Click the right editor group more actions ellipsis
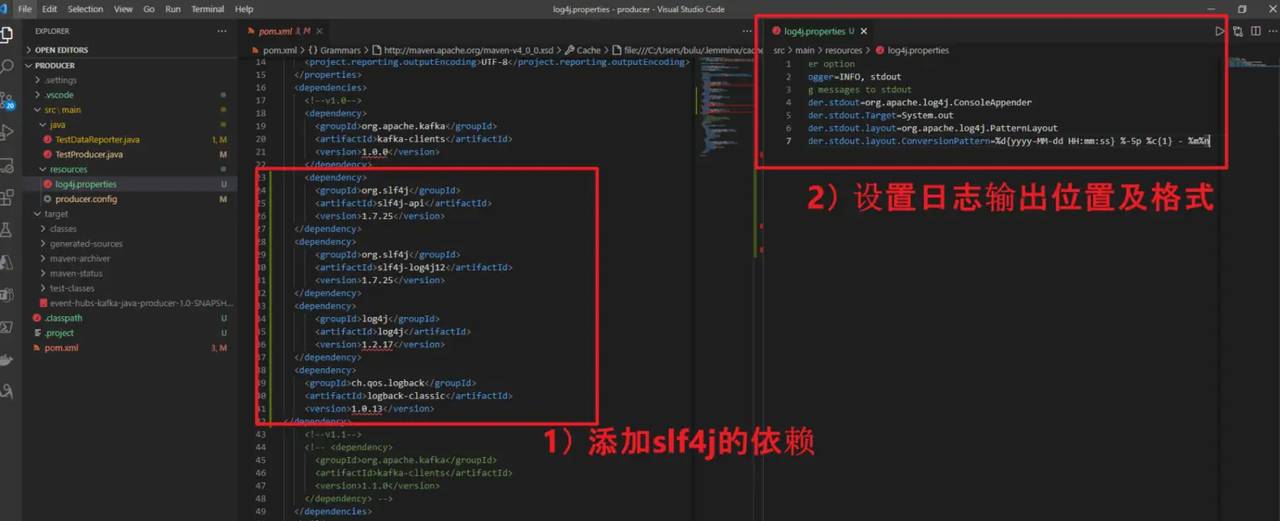Viewport: 1280px width, 521px height. [1273, 31]
